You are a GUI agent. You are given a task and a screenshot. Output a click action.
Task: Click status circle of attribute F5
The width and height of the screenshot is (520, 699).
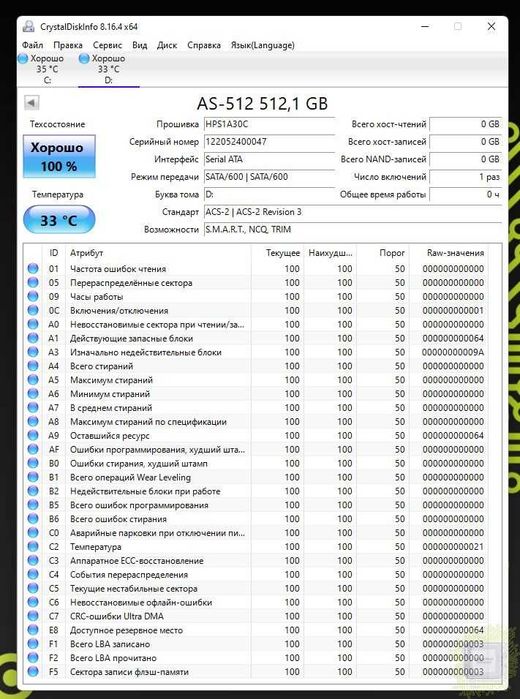[x=33, y=671]
